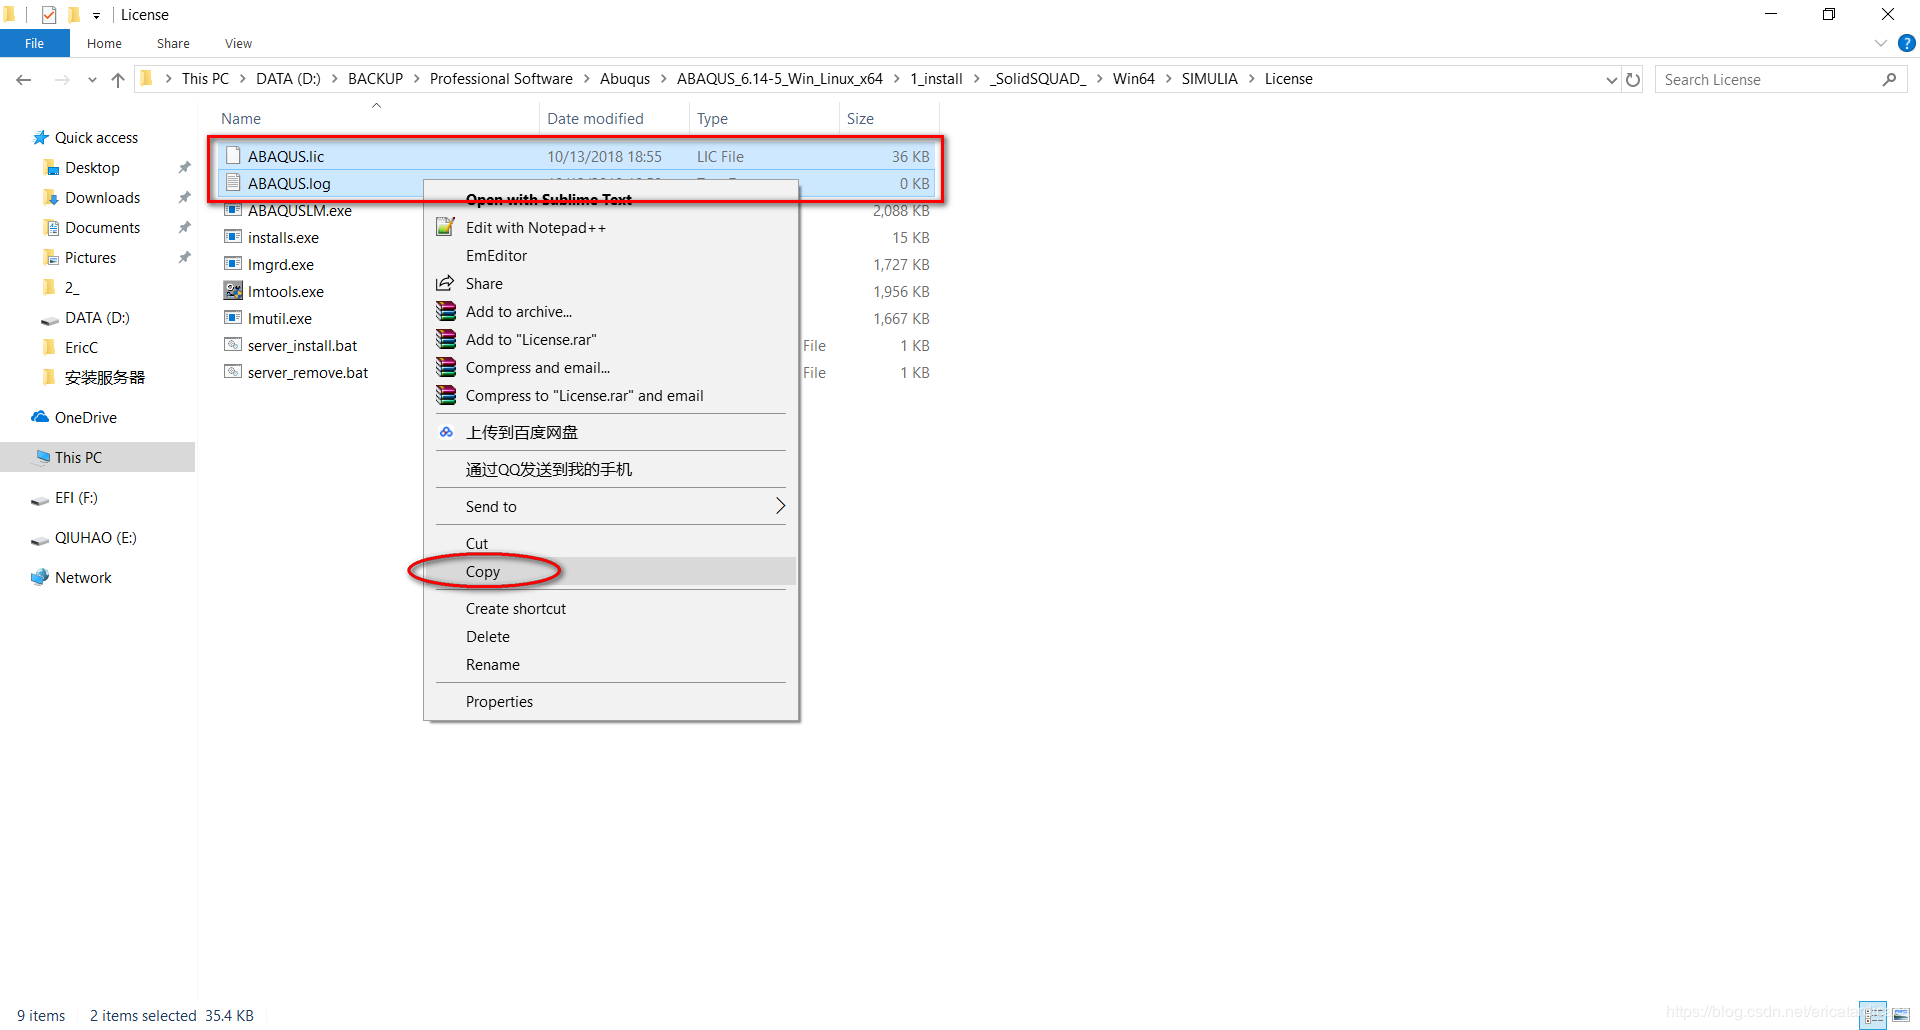Expand the ribbon with the chevron

click(x=1880, y=43)
